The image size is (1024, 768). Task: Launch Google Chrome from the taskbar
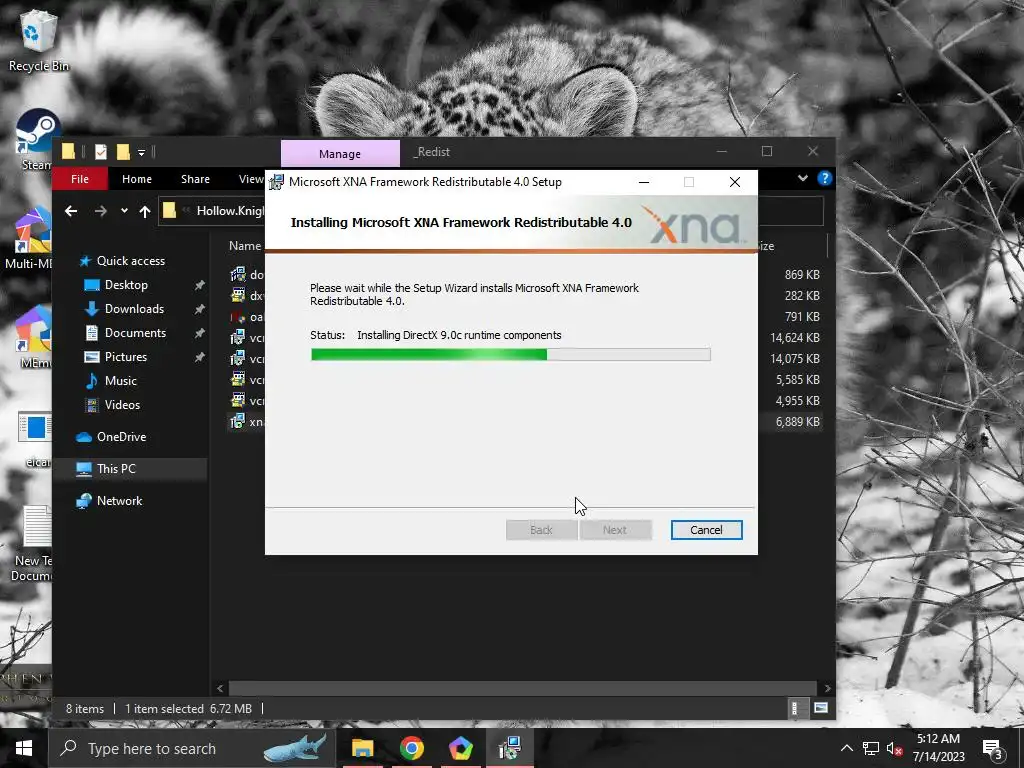(411, 748)
